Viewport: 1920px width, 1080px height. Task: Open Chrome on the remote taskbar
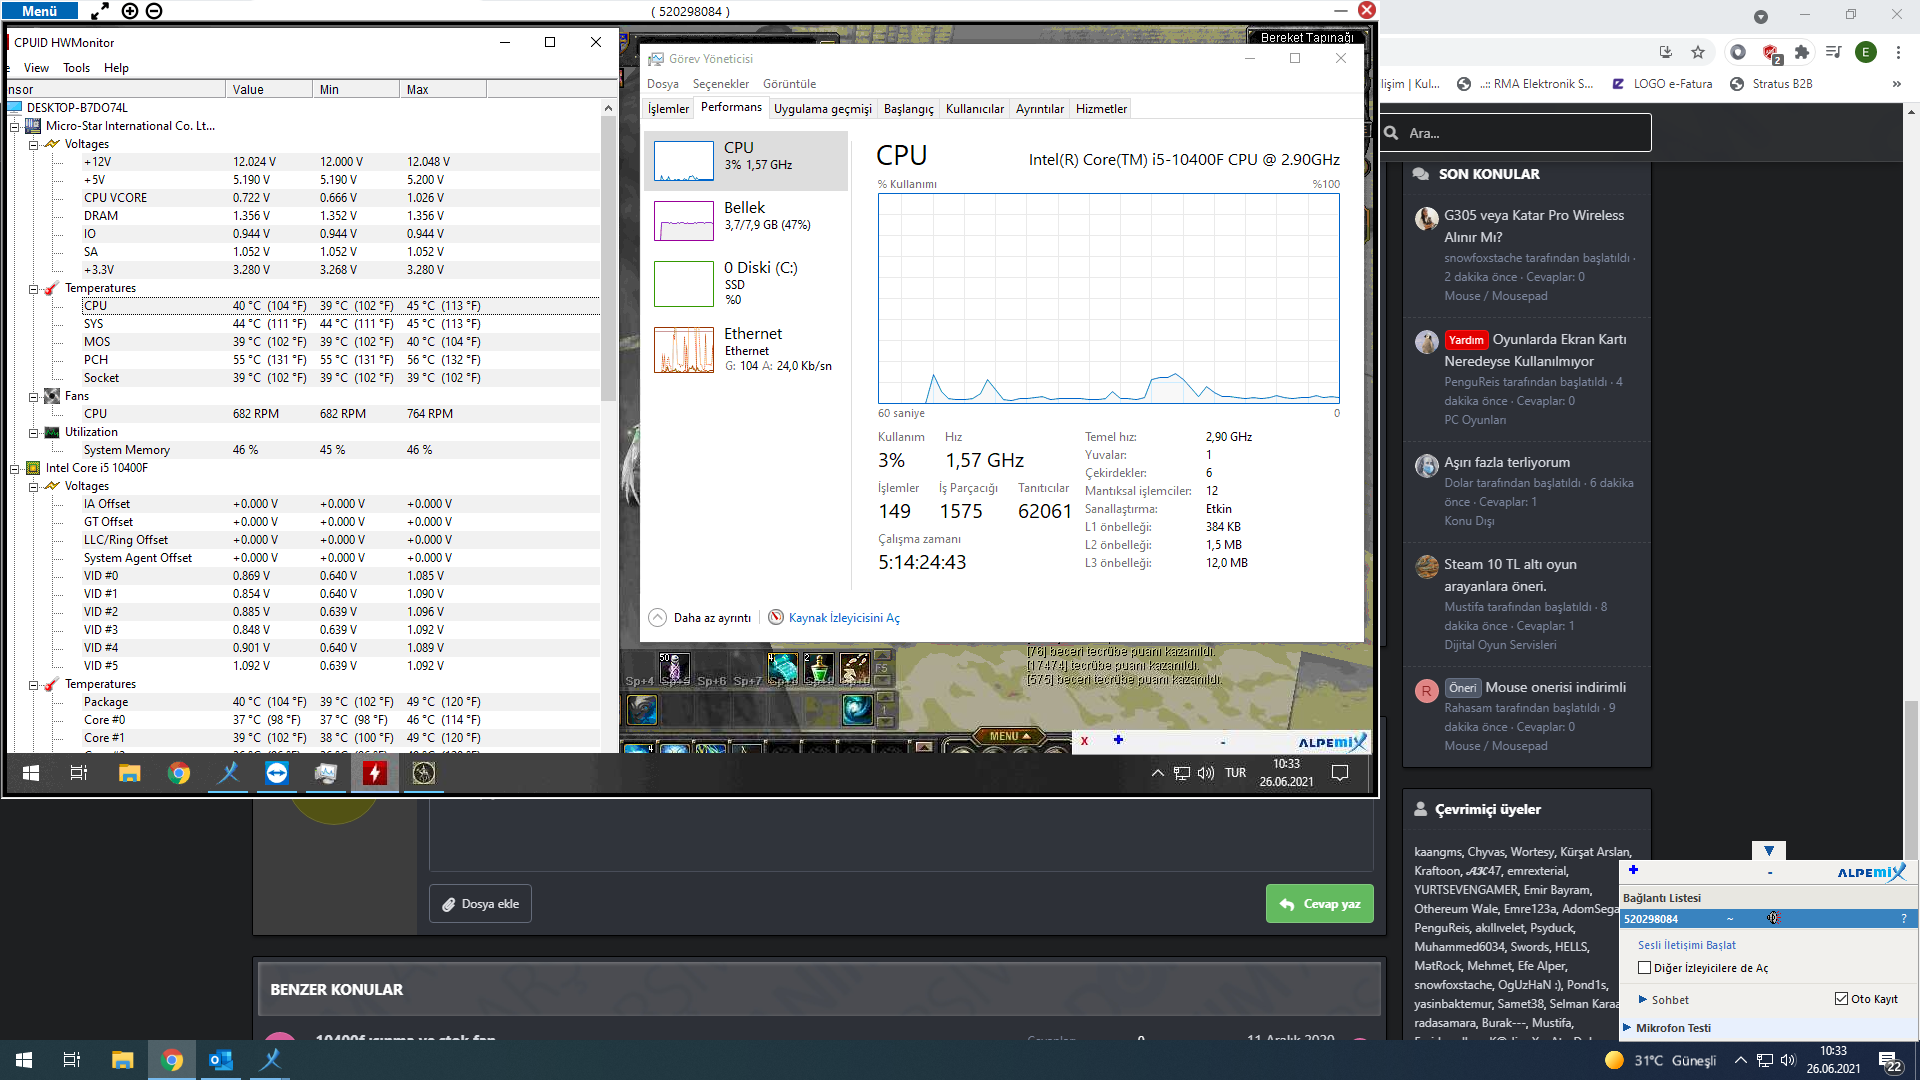tap(179, 773)
